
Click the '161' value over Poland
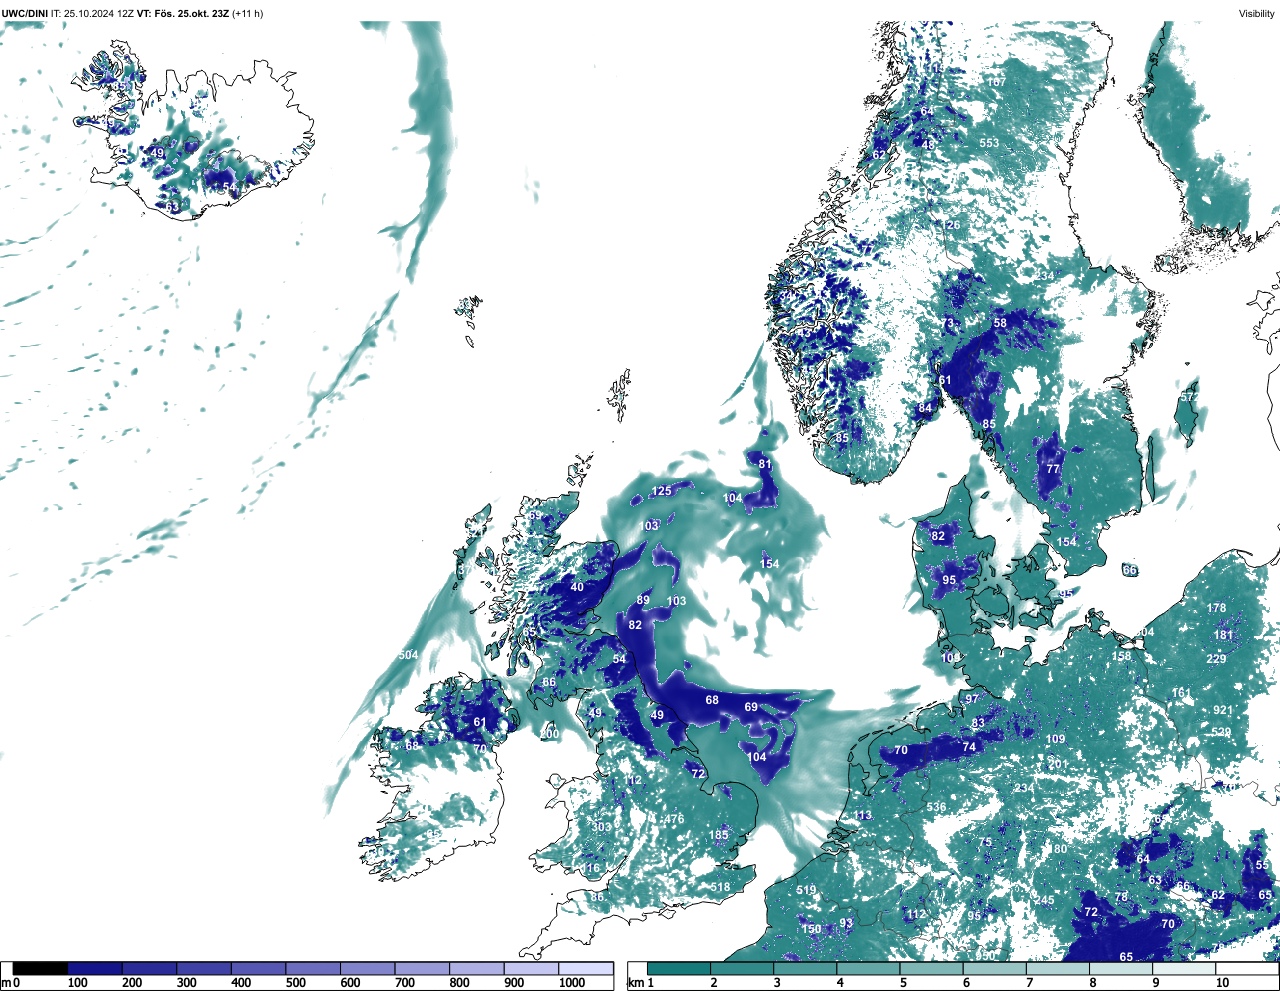pos(1182,692)
